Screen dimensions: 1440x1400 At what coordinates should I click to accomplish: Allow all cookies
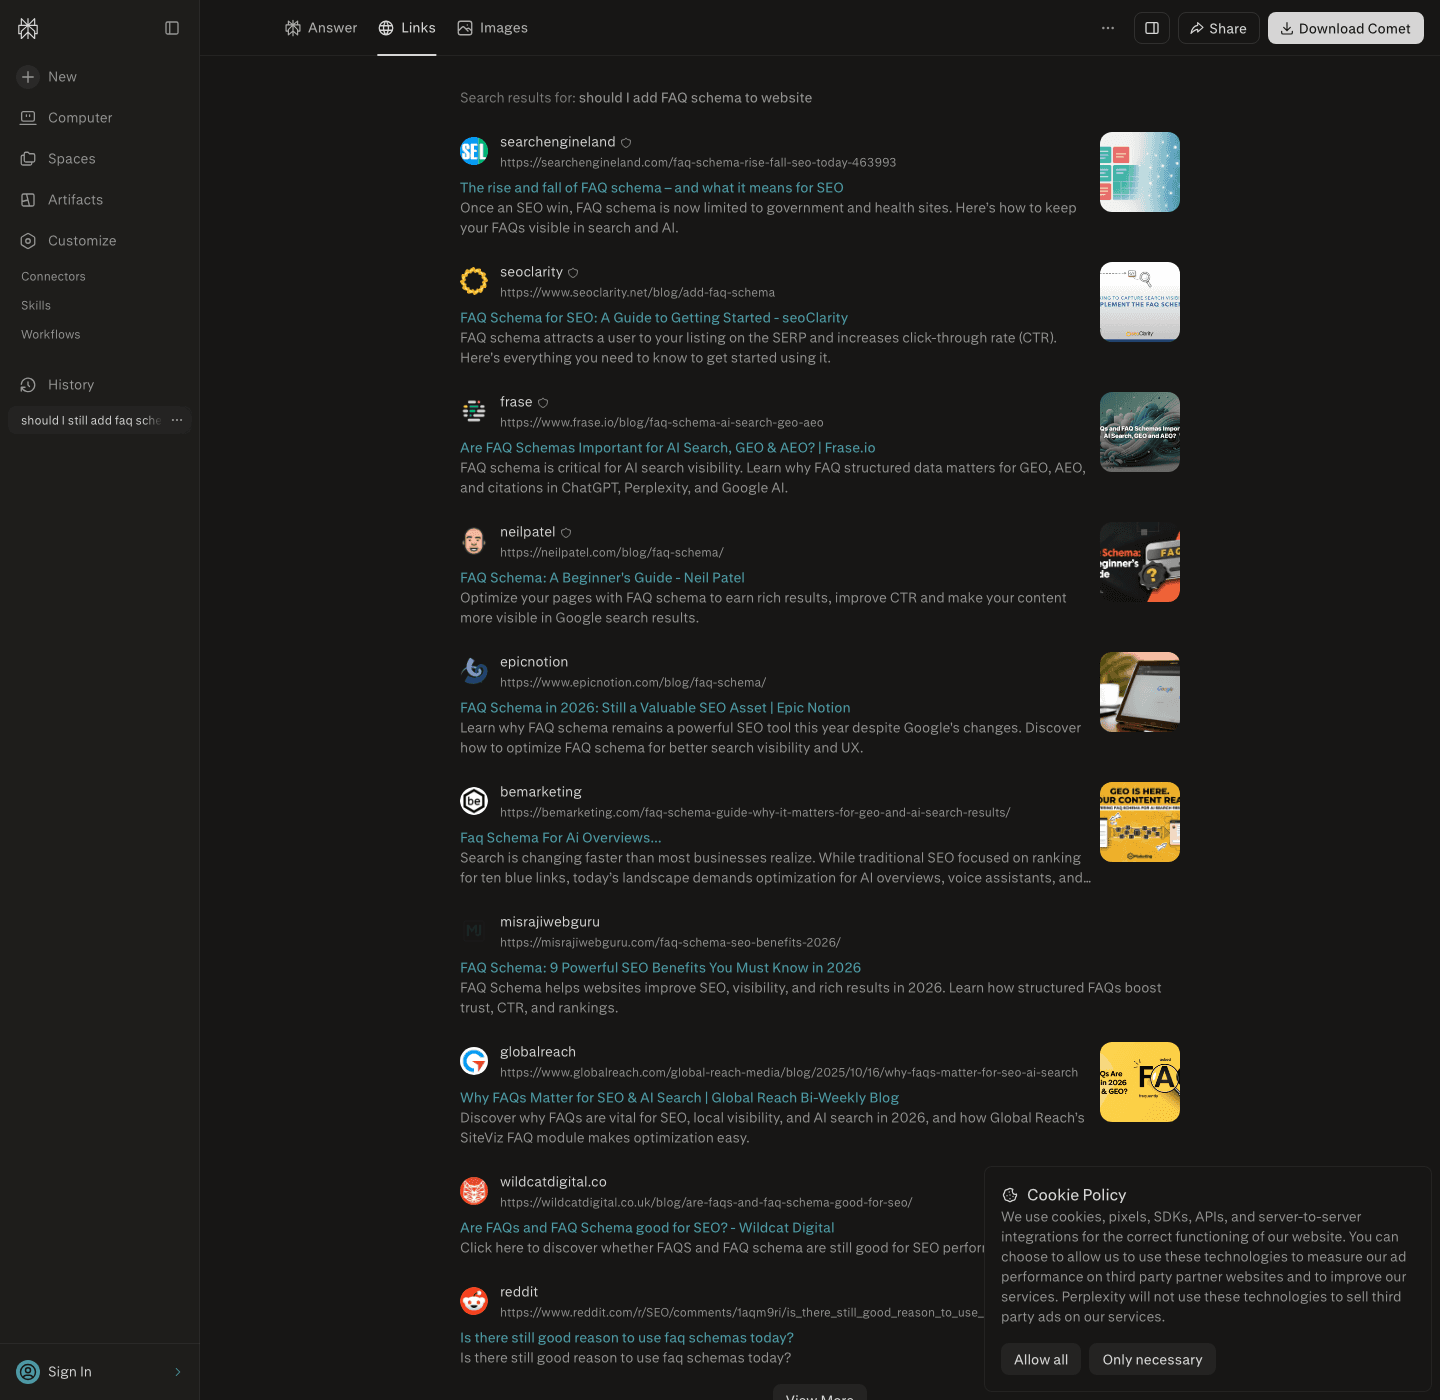point(1041,1359)
